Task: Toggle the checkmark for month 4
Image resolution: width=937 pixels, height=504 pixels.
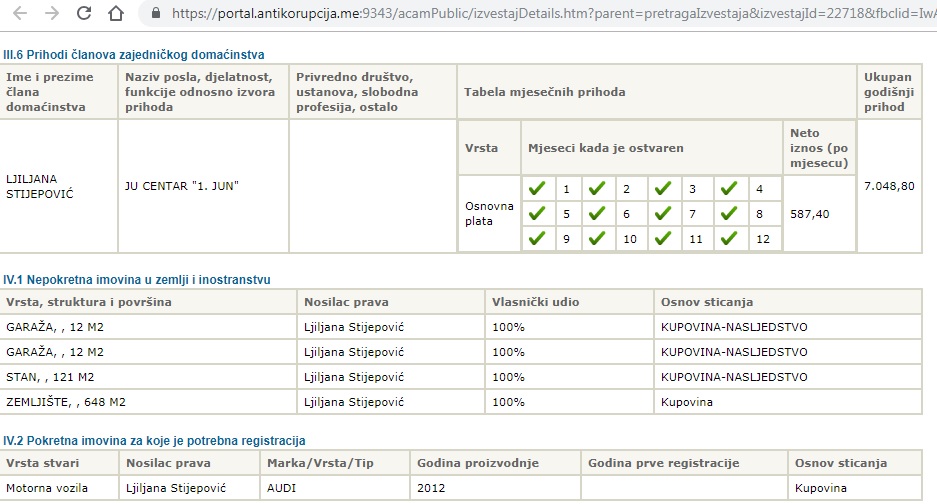Action: point(730,188)
